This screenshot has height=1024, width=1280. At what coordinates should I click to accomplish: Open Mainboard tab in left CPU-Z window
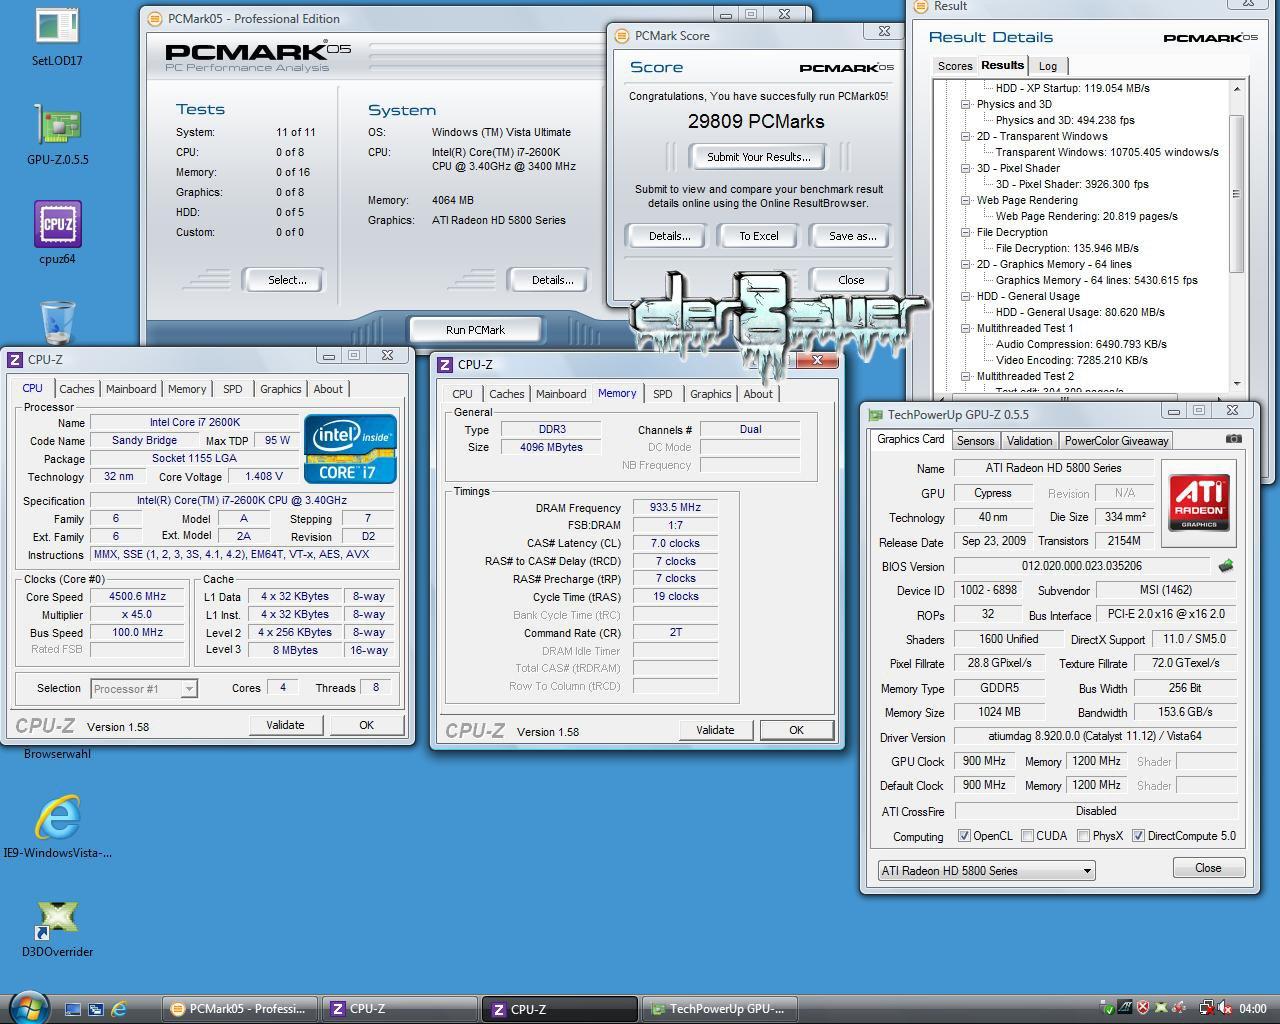click(x=131, y=389)
